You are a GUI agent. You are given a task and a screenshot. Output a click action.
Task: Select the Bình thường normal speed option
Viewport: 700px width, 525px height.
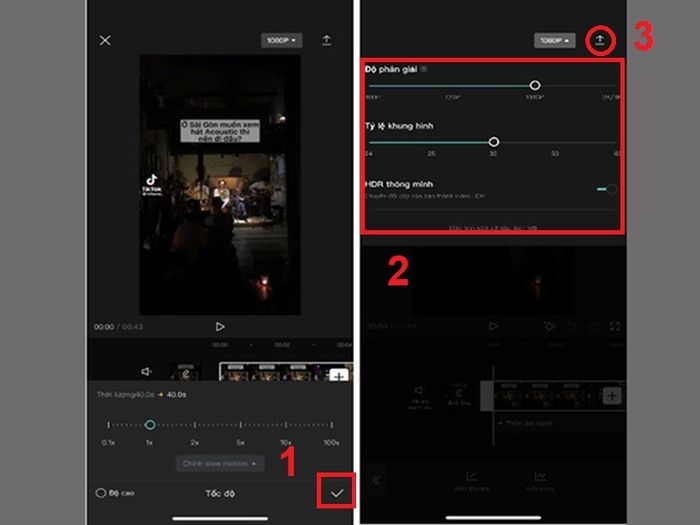472,482
